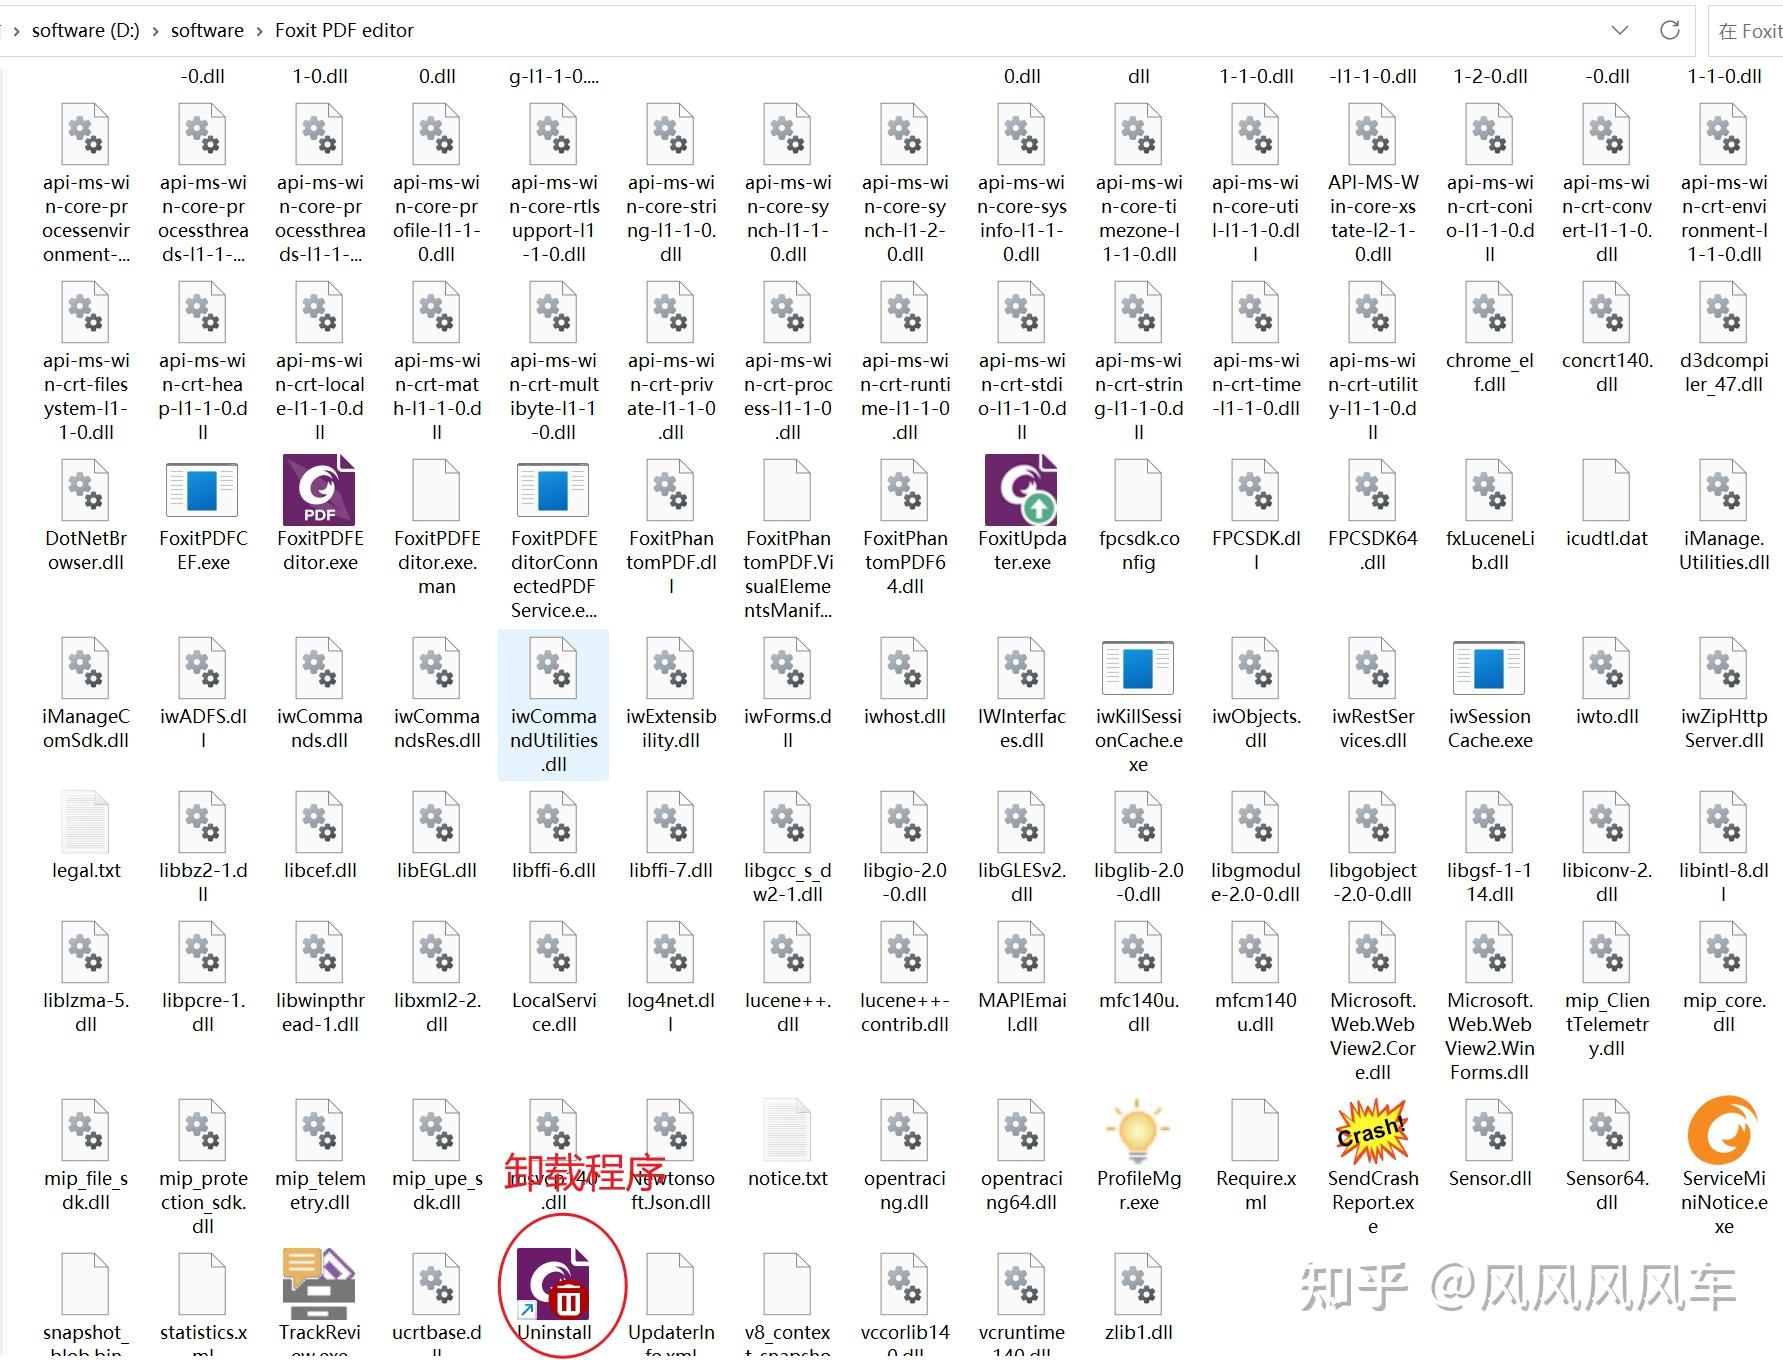Expand chevron after software (D:) breadcrumb
1783x1360 pixels.
coord(155,31)
